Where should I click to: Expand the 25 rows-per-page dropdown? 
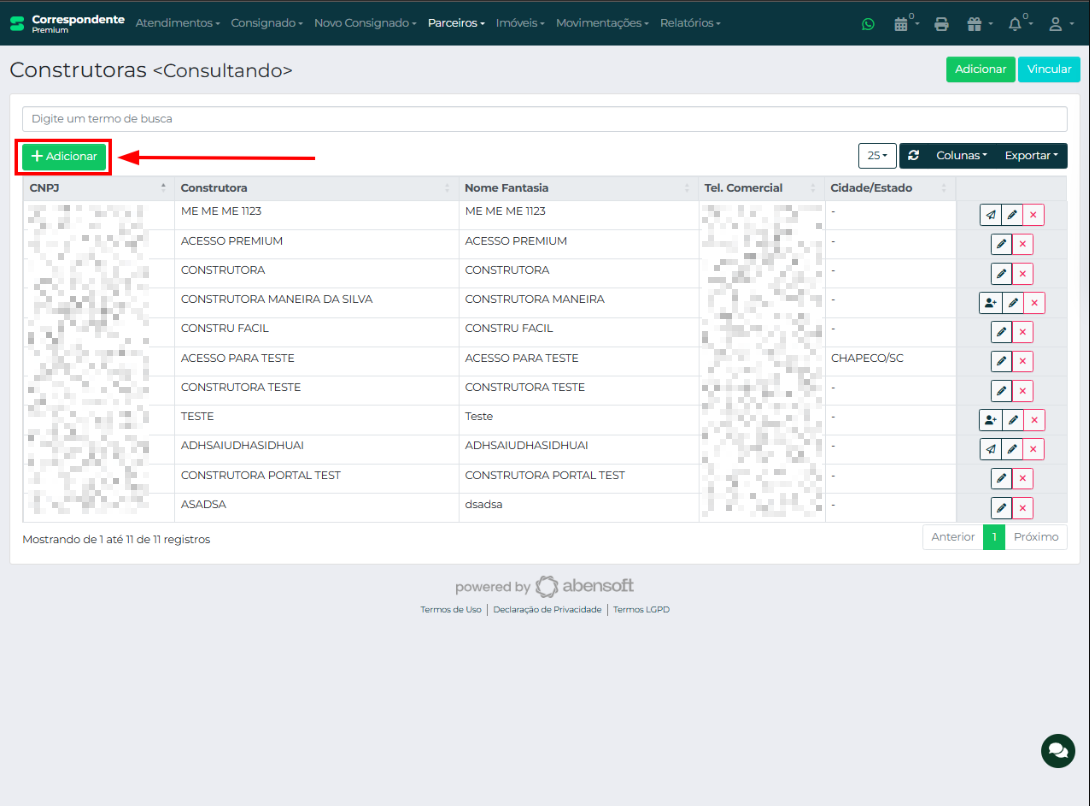877,156
